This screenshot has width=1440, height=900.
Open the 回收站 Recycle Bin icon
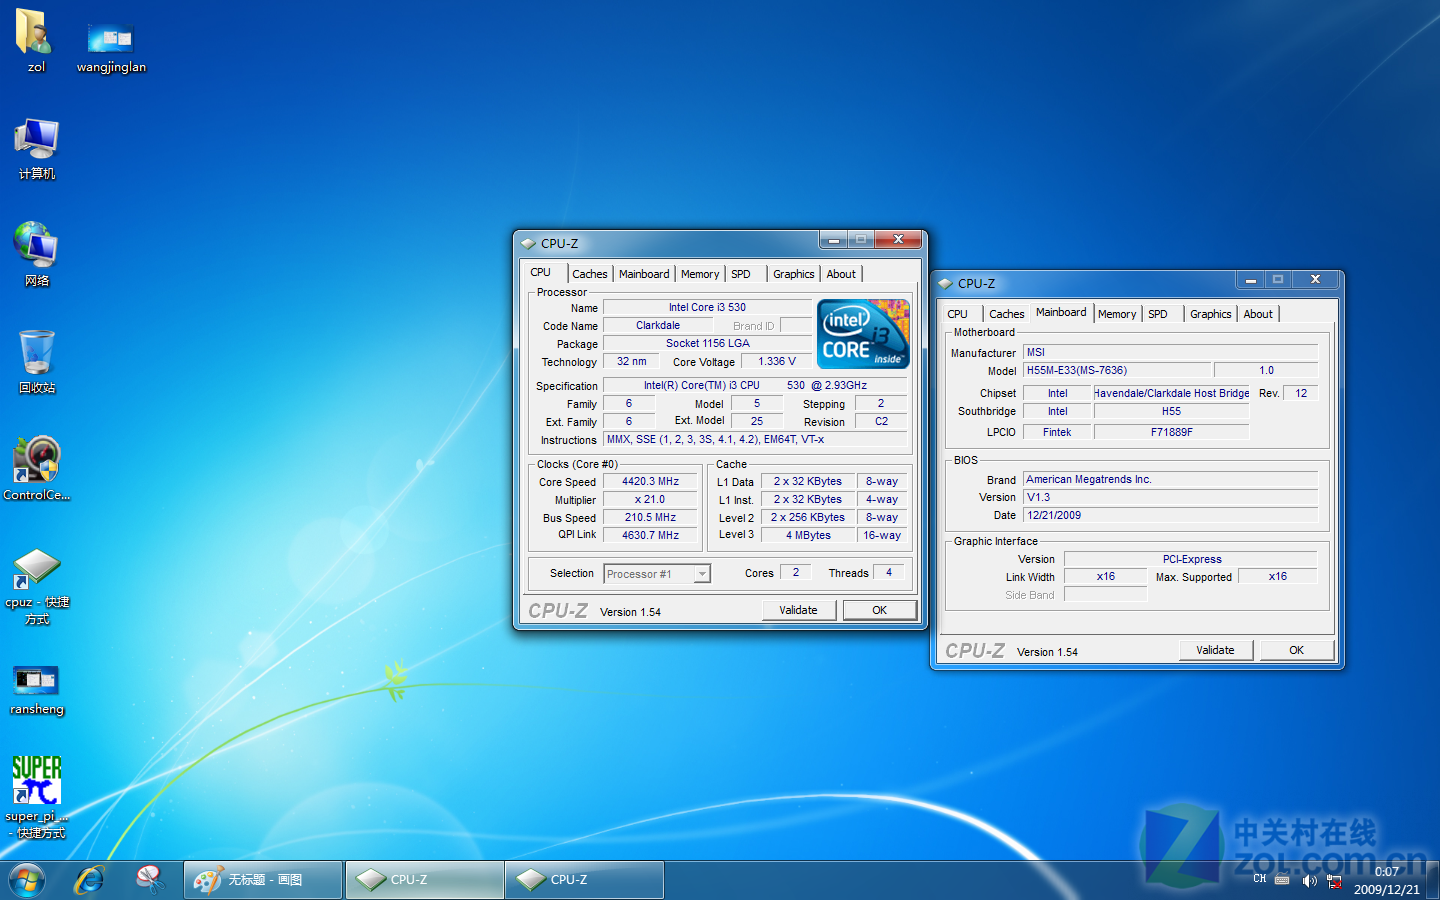[x=37, y=361]
